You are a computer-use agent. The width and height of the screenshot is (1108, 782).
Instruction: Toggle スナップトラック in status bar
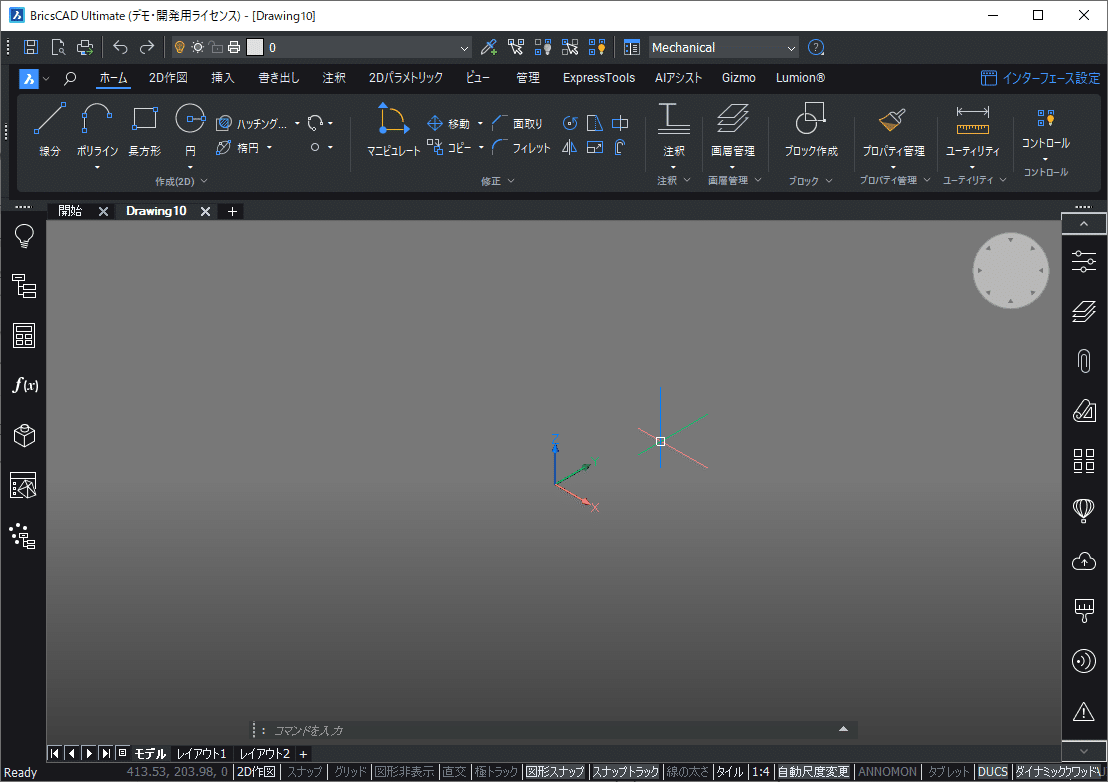625,772
